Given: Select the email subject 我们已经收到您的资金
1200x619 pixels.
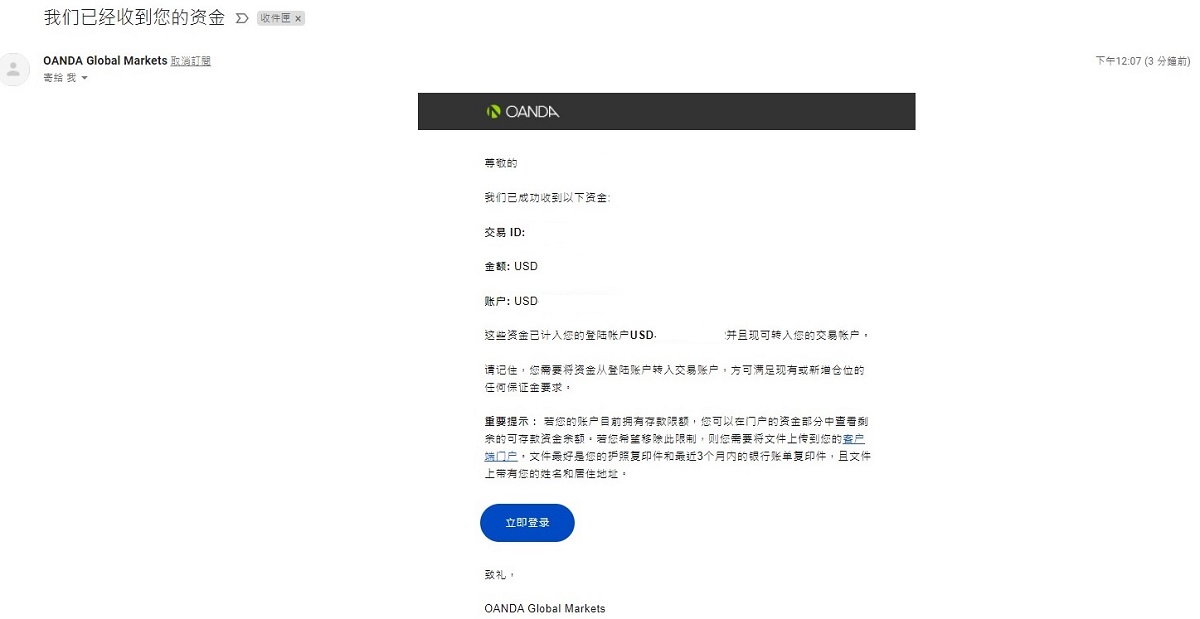Looking at the screenshot, I should (x=135, y=18).
